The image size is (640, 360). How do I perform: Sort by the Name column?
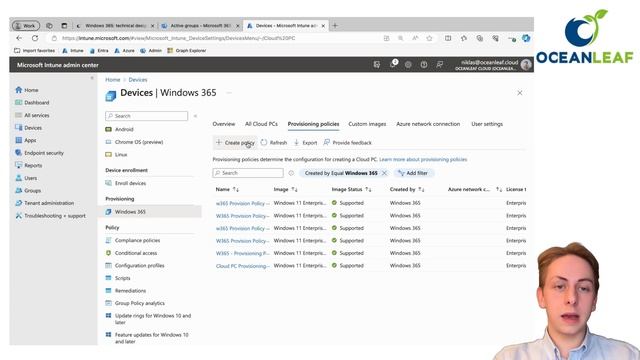click(x=227, y=189)
